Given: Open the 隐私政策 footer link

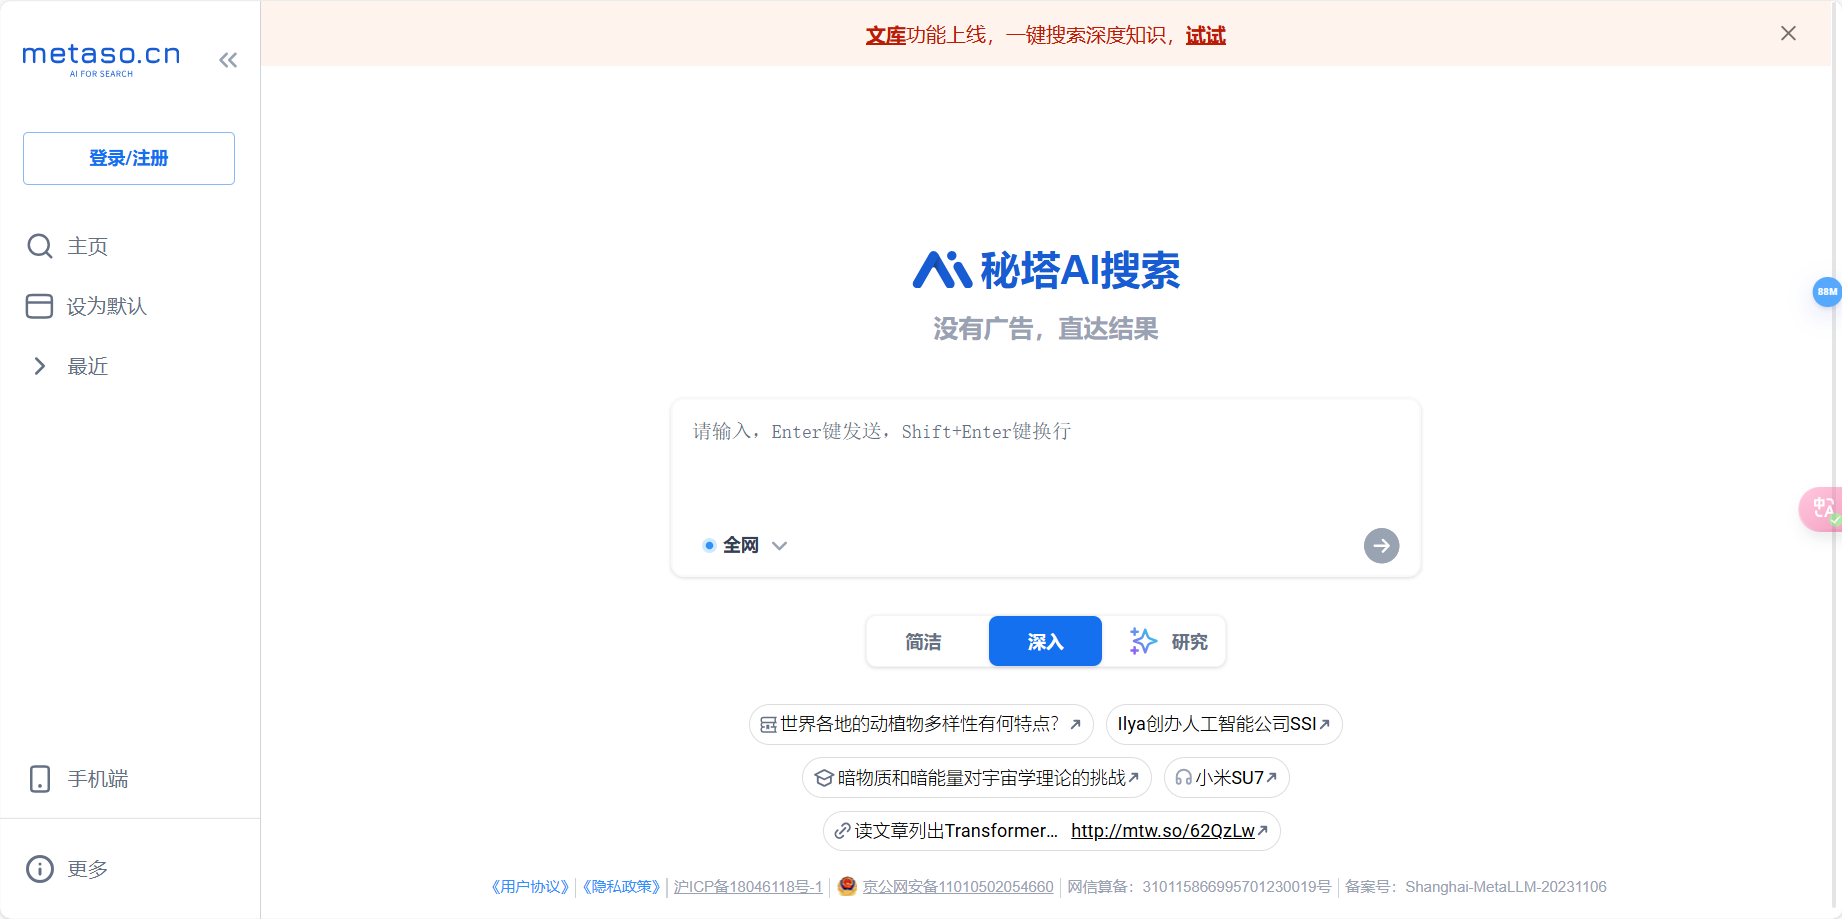Looking at the screenshot, I should (621, 886).
